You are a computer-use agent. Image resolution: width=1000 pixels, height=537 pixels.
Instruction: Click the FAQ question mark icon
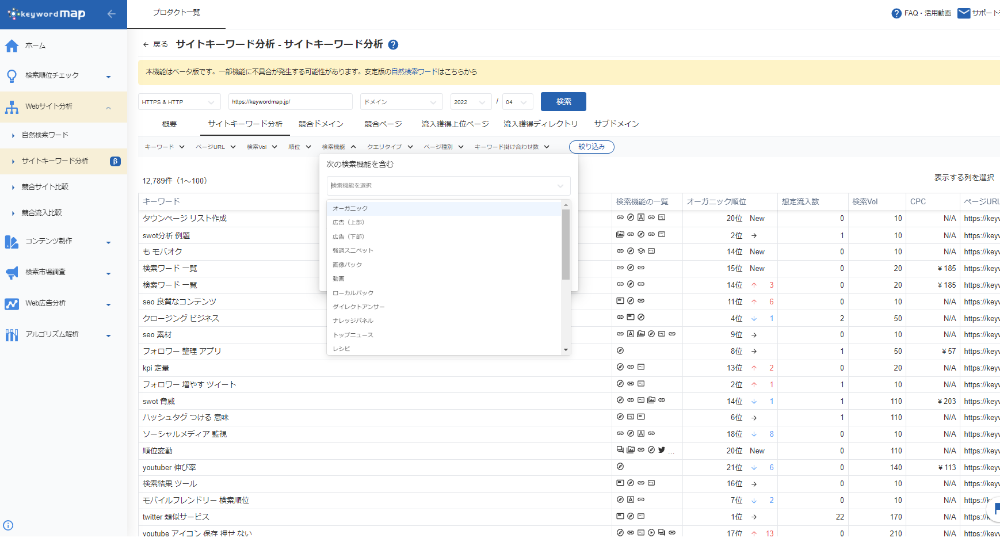point(896,13)
